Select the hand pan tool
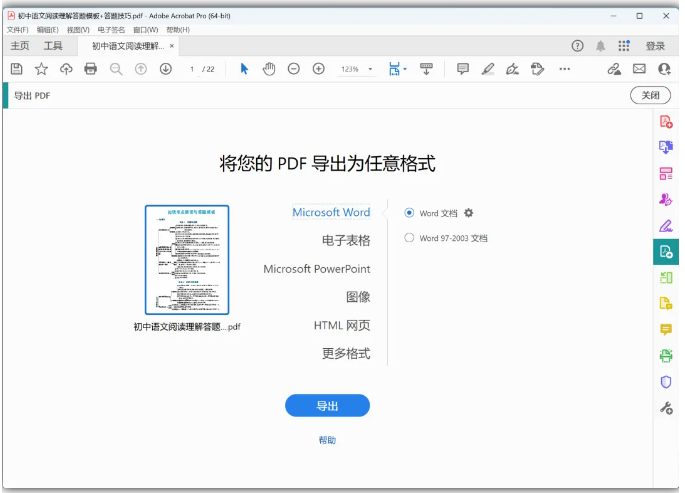This screenshot has width=685, height=493. [x=269, y=69]
